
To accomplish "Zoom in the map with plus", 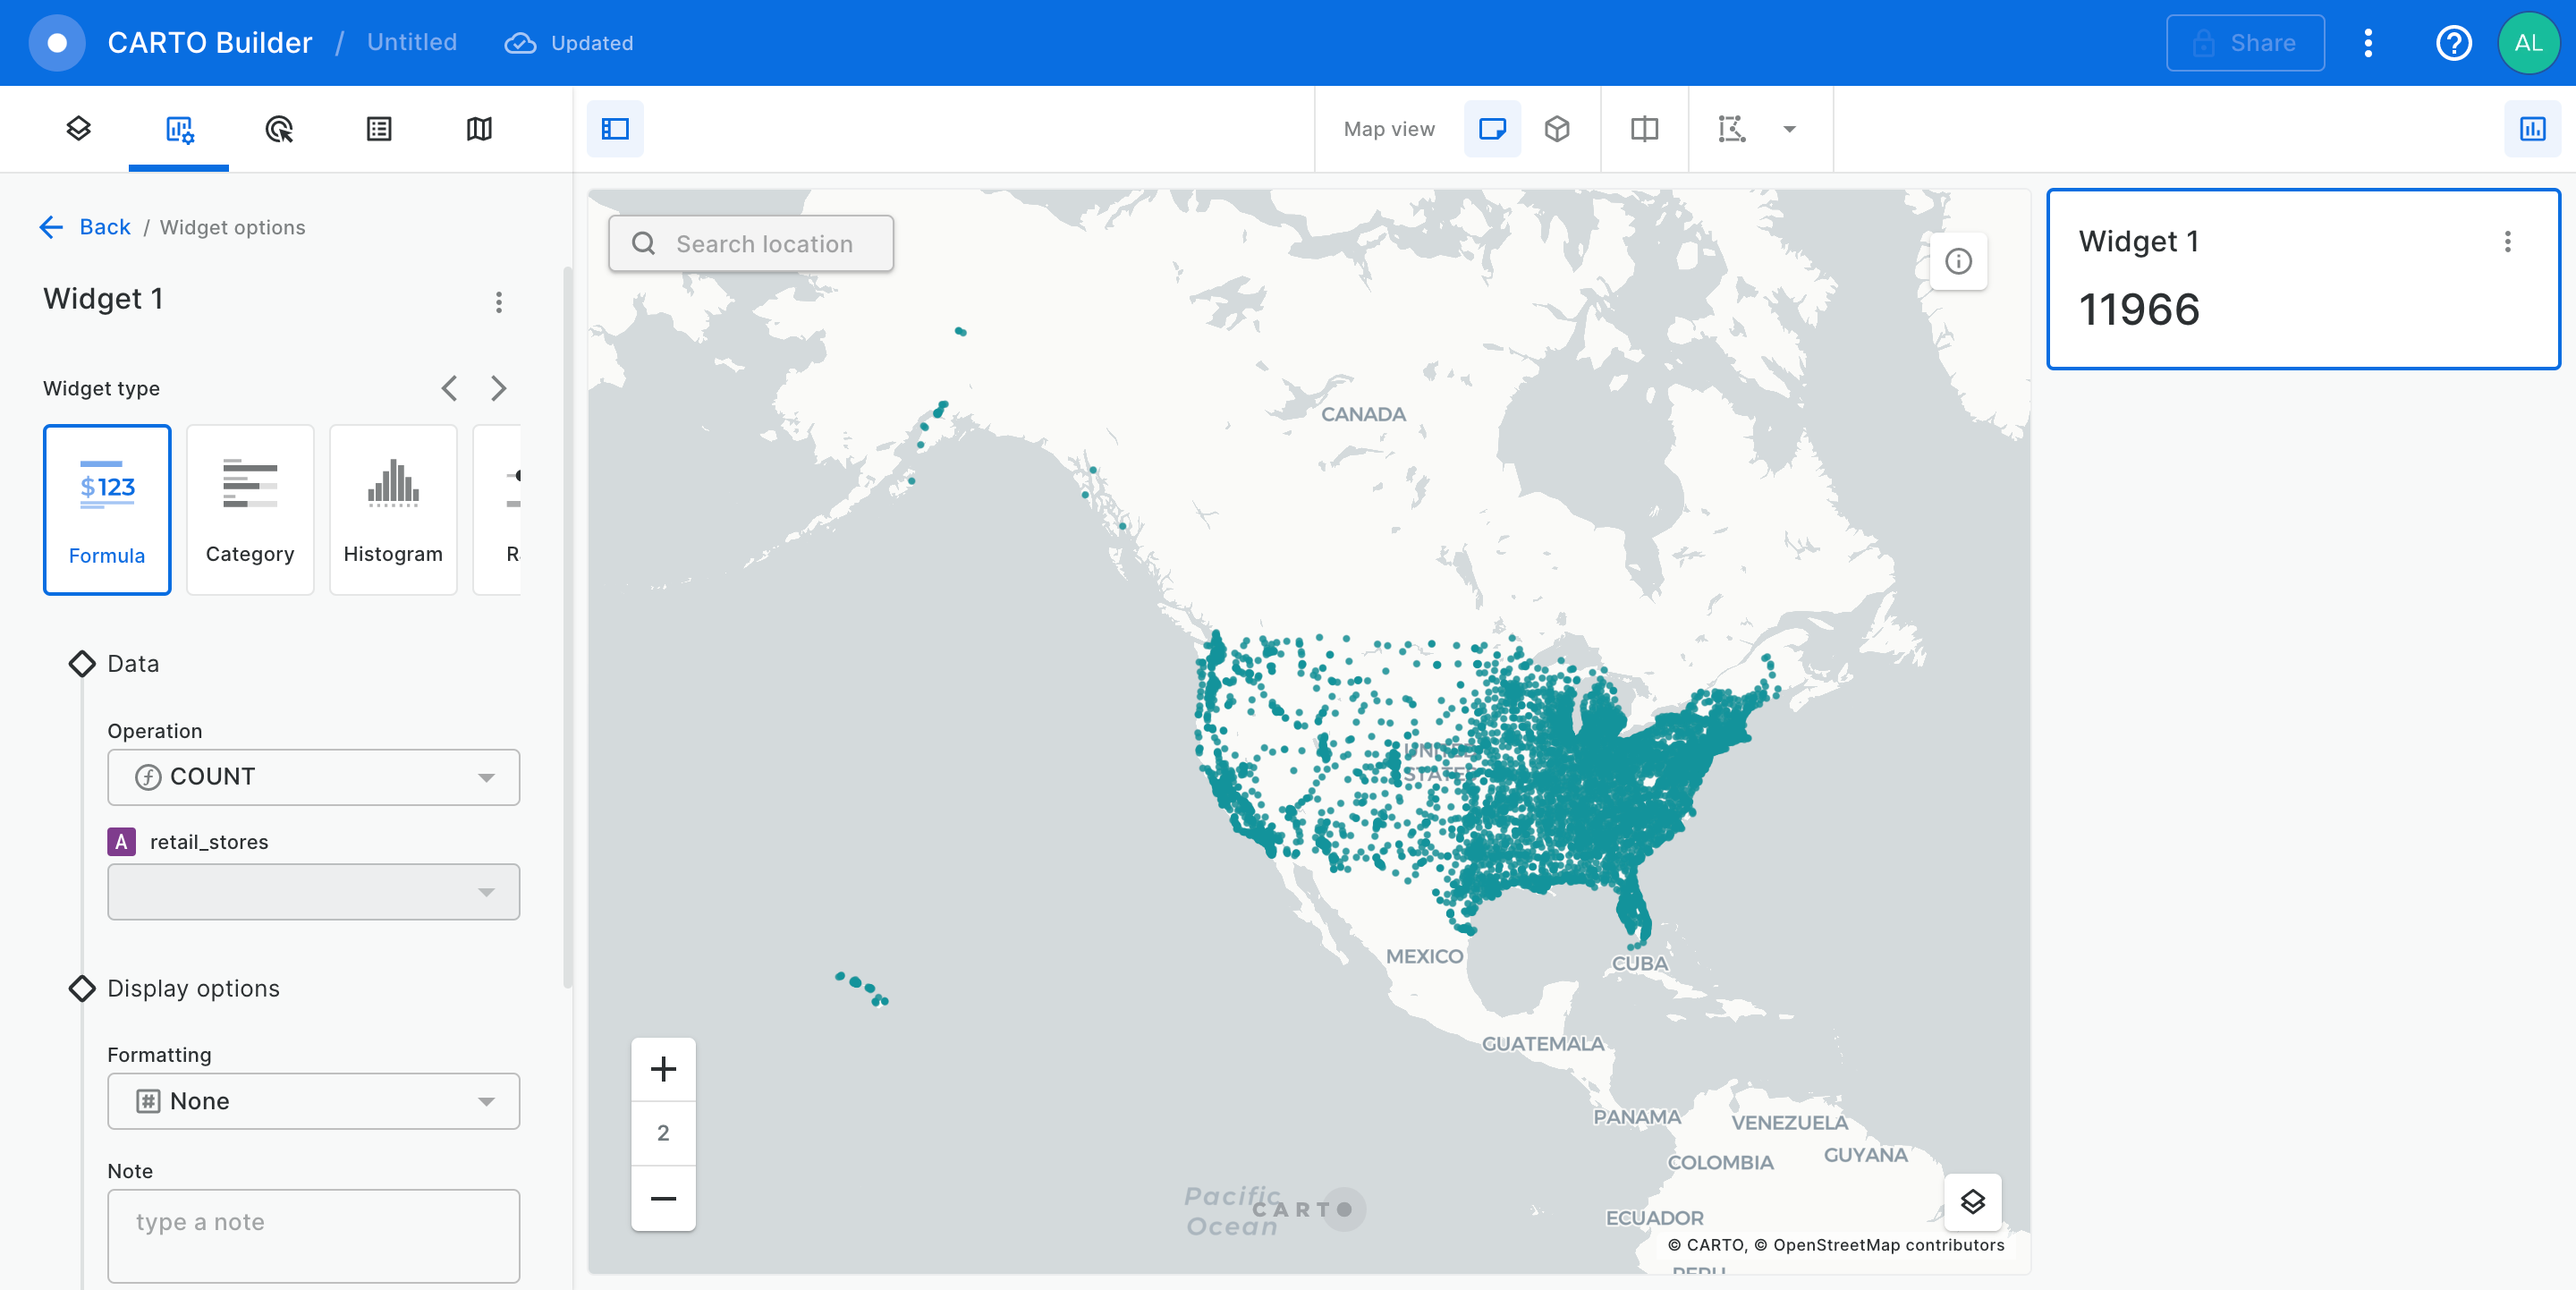I will point(663,1069).
